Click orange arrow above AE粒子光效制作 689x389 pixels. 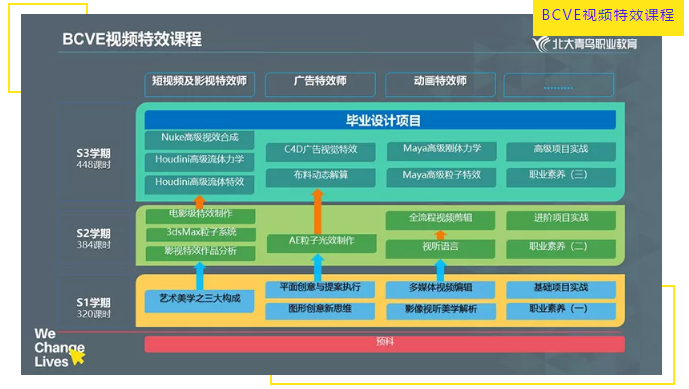pos(317,211)
